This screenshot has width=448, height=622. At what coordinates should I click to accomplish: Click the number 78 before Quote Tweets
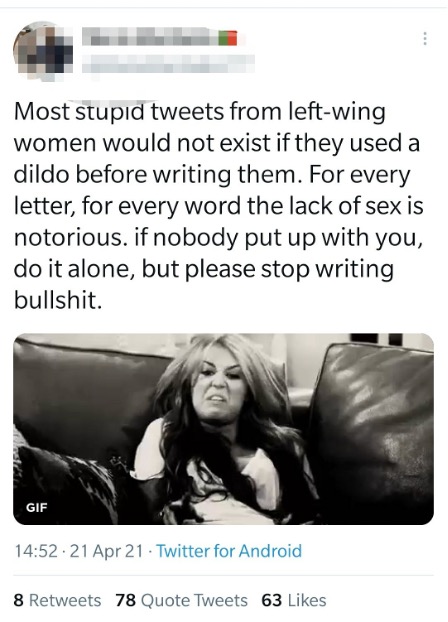point(125,600)
